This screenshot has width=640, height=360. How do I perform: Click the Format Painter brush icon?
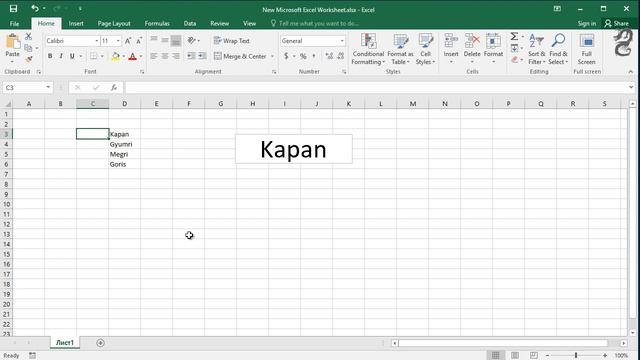[x=28, y=59]
